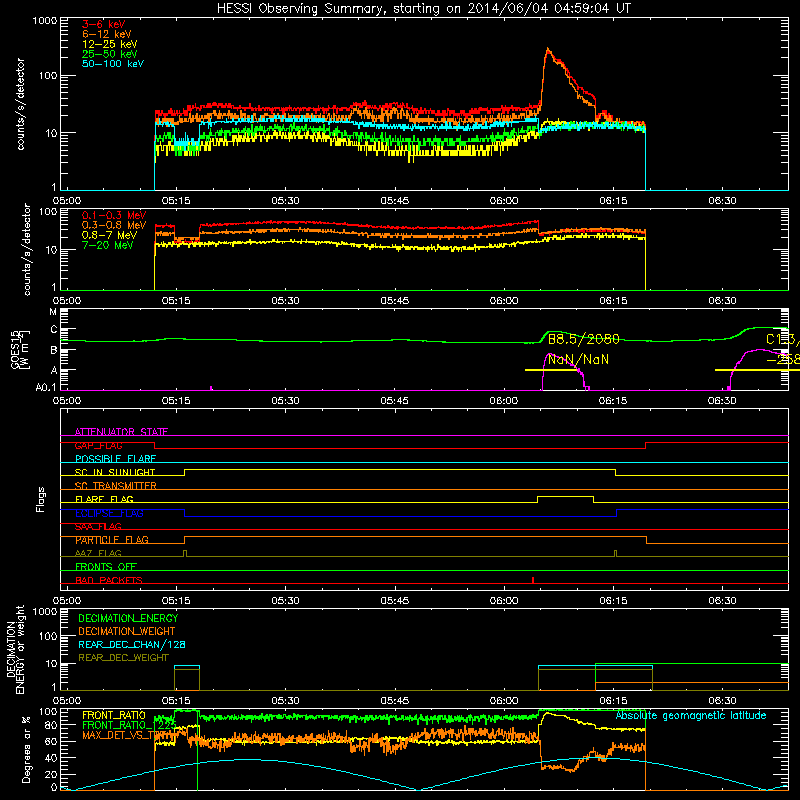This screenshot has width=800, height=800.
Task: Click the 05:30 tick label under top panel
Action: [285, 201]
